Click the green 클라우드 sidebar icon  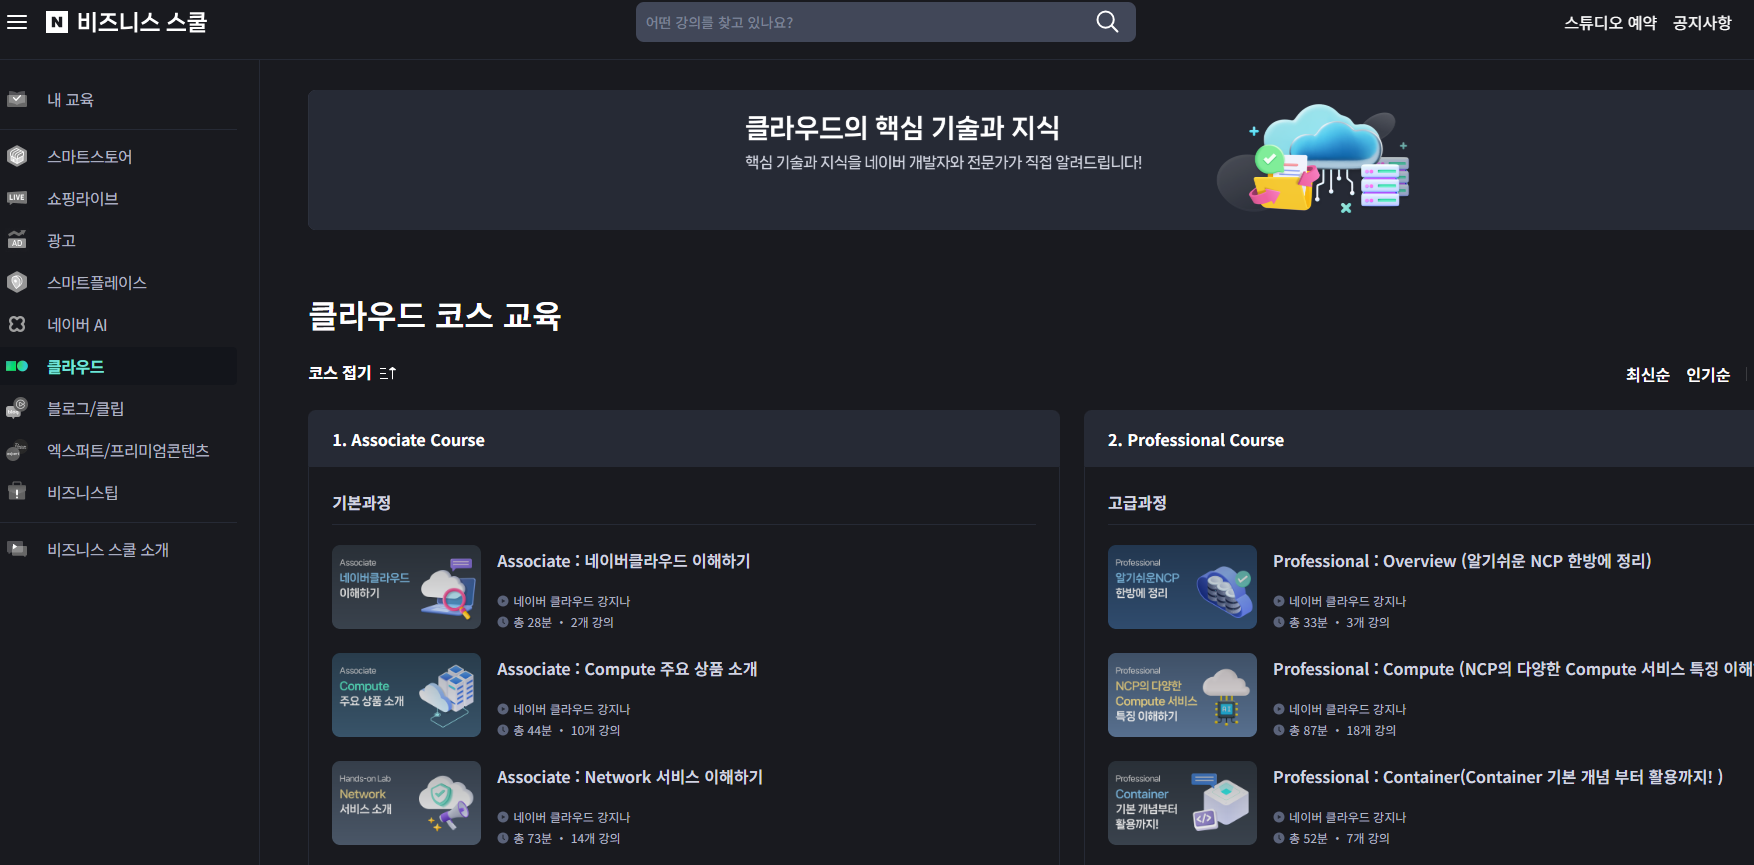tap(17, 366)
